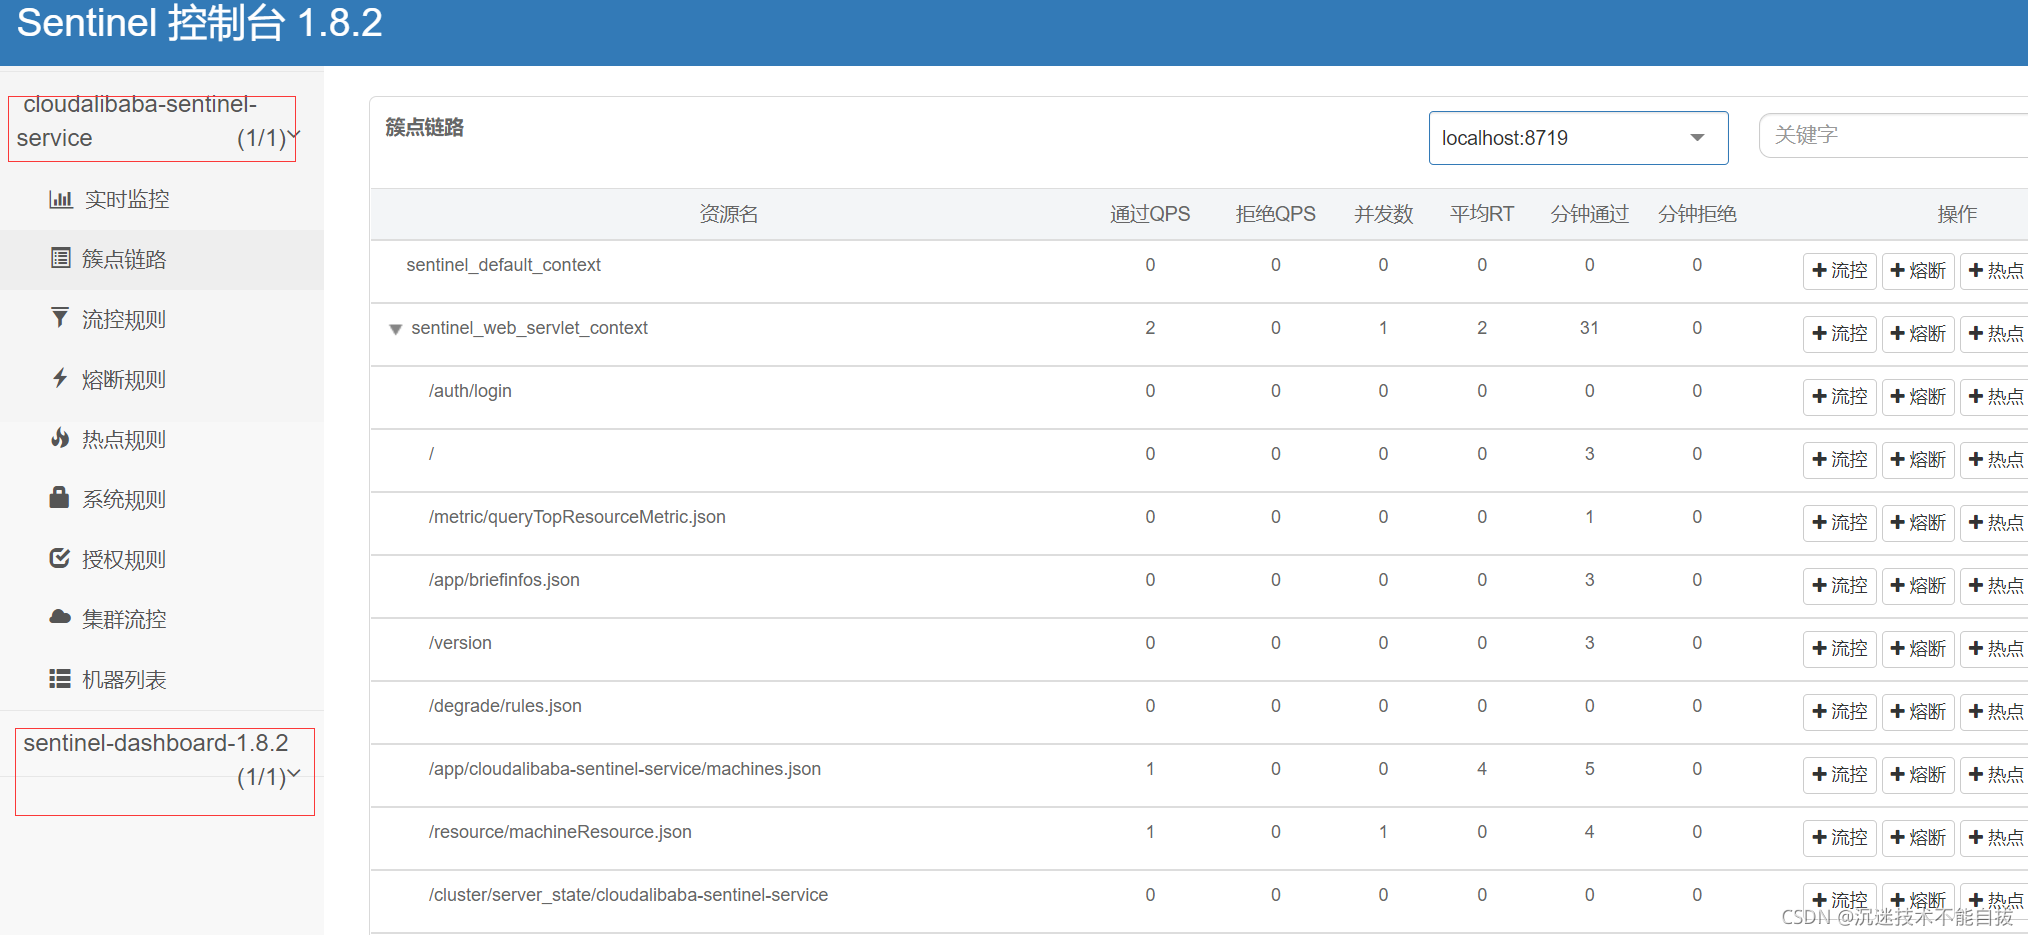Add 流控 rule for /app/briefinfos.json
2028x935 pixels.
point(1839,586)
